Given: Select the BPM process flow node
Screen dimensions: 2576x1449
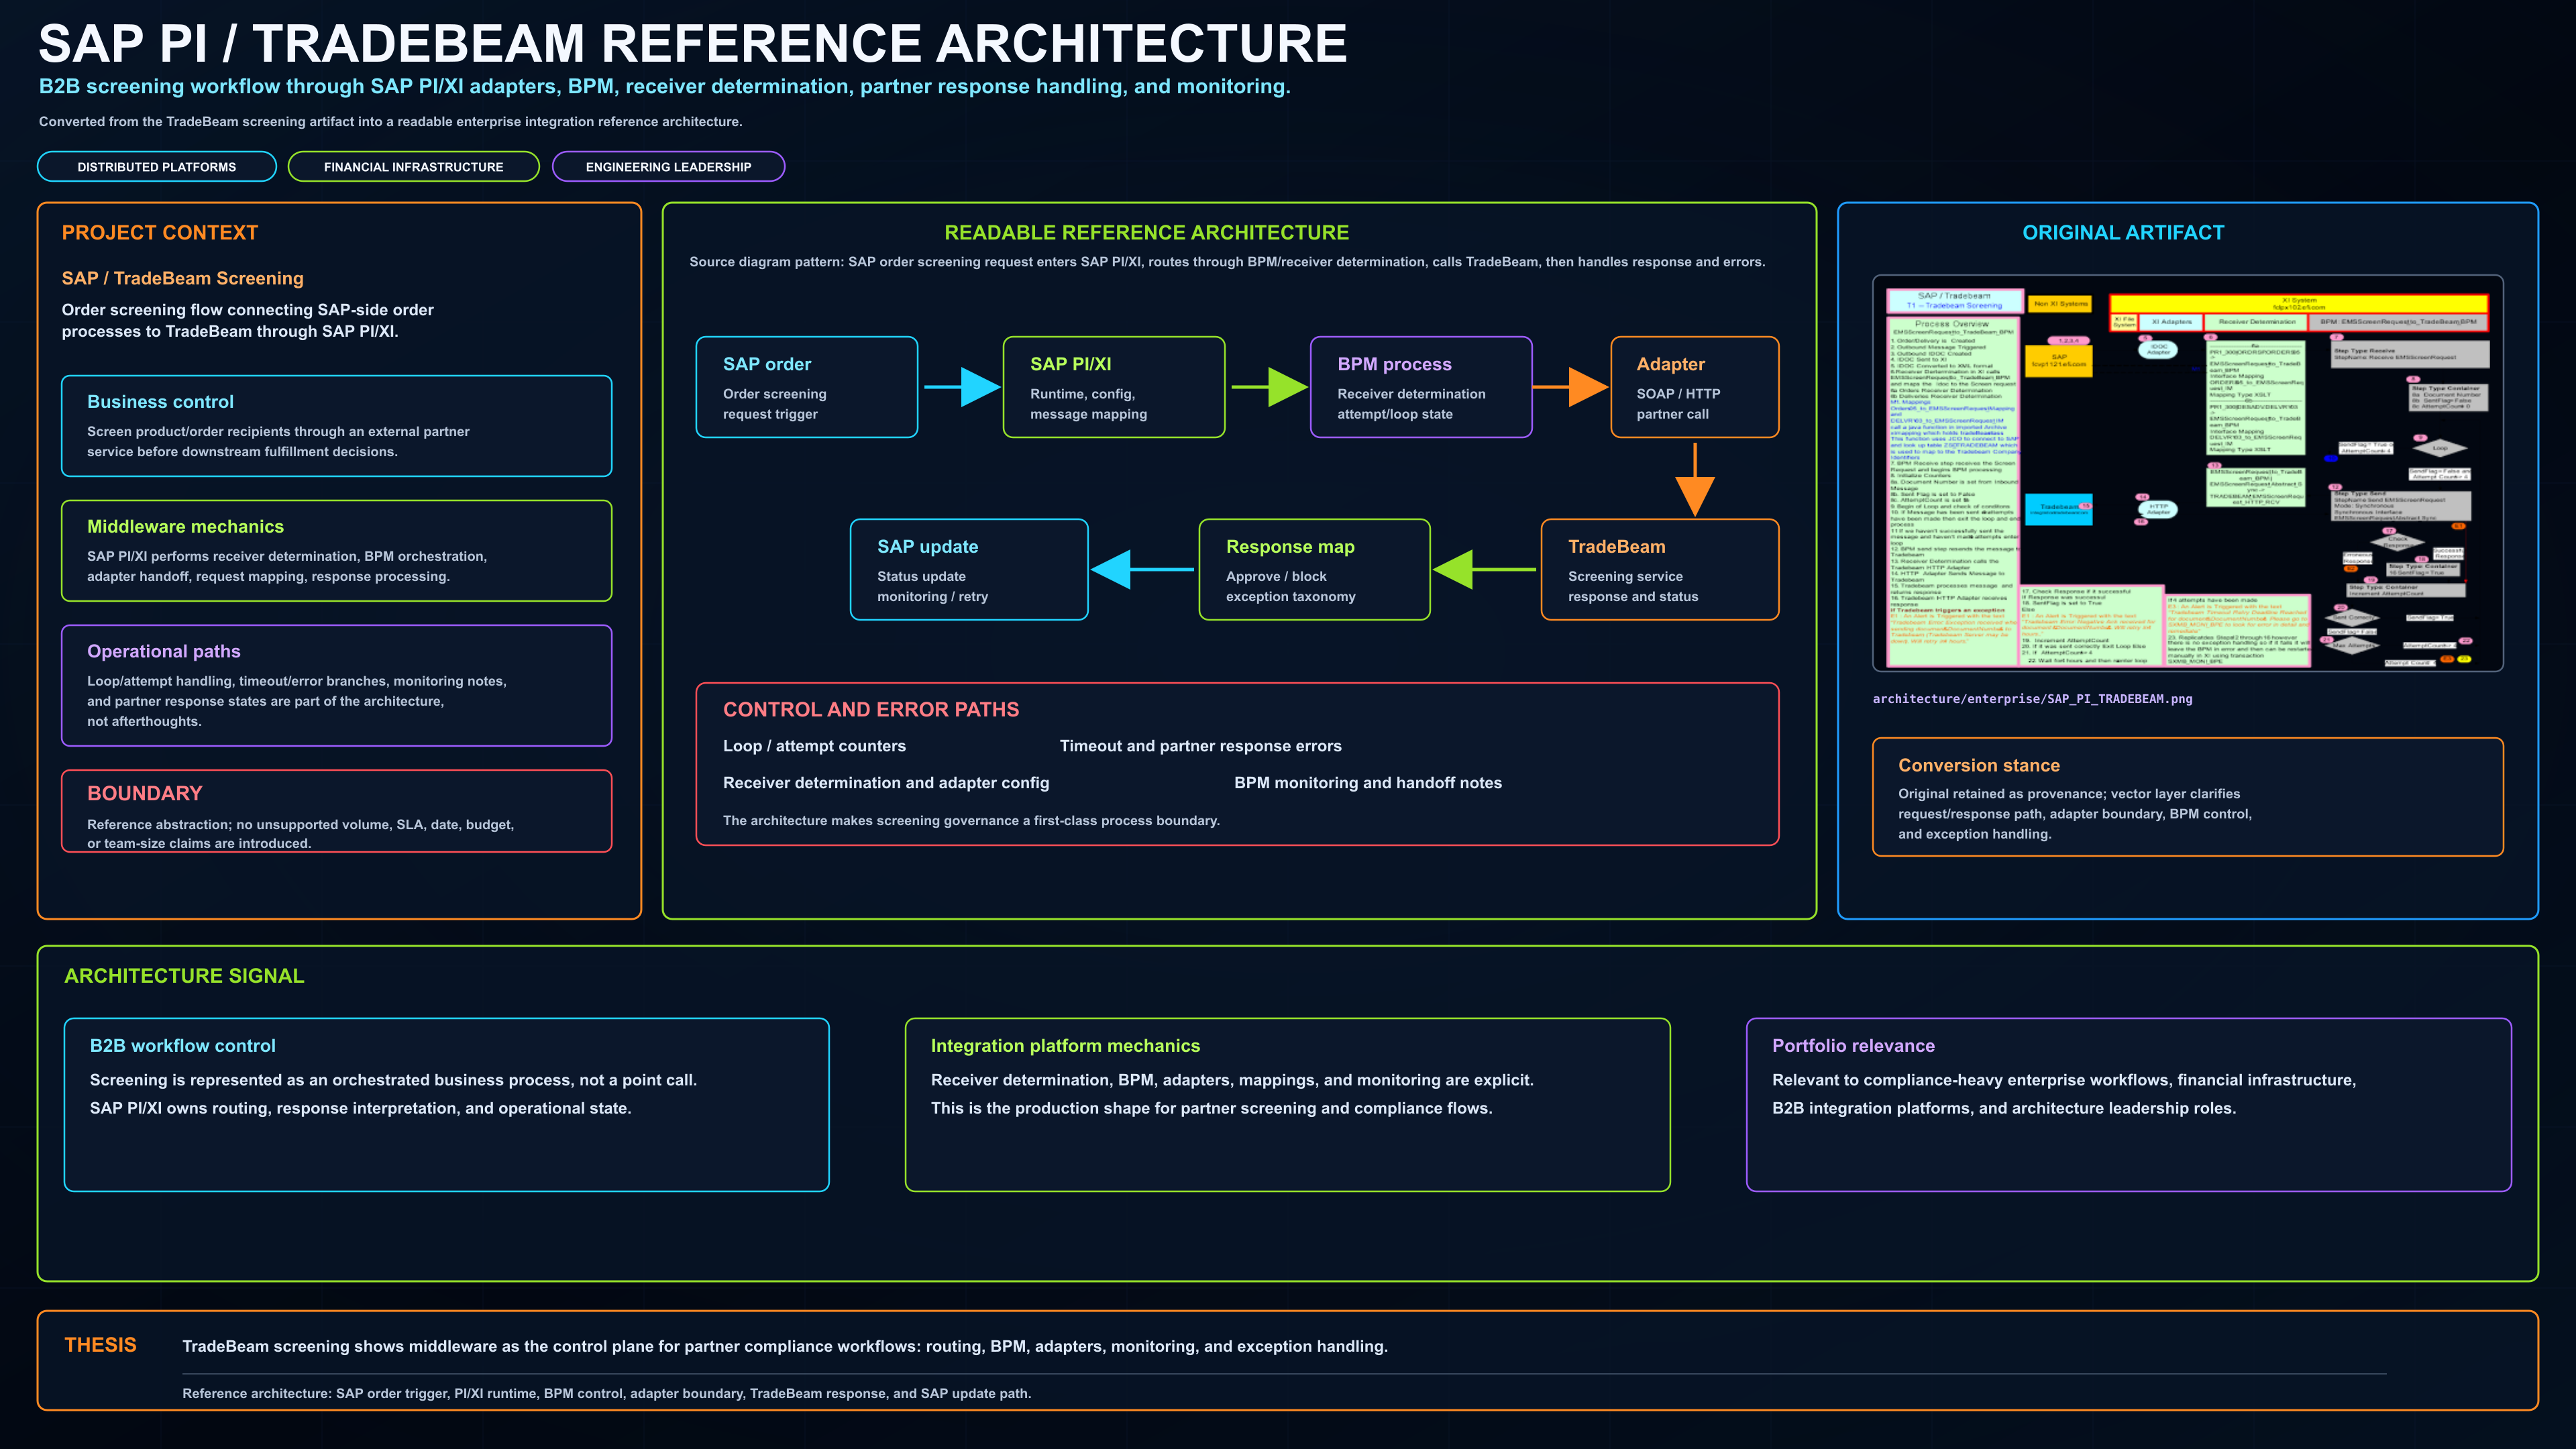Looking at the screenshot, I should (1421, 387).
